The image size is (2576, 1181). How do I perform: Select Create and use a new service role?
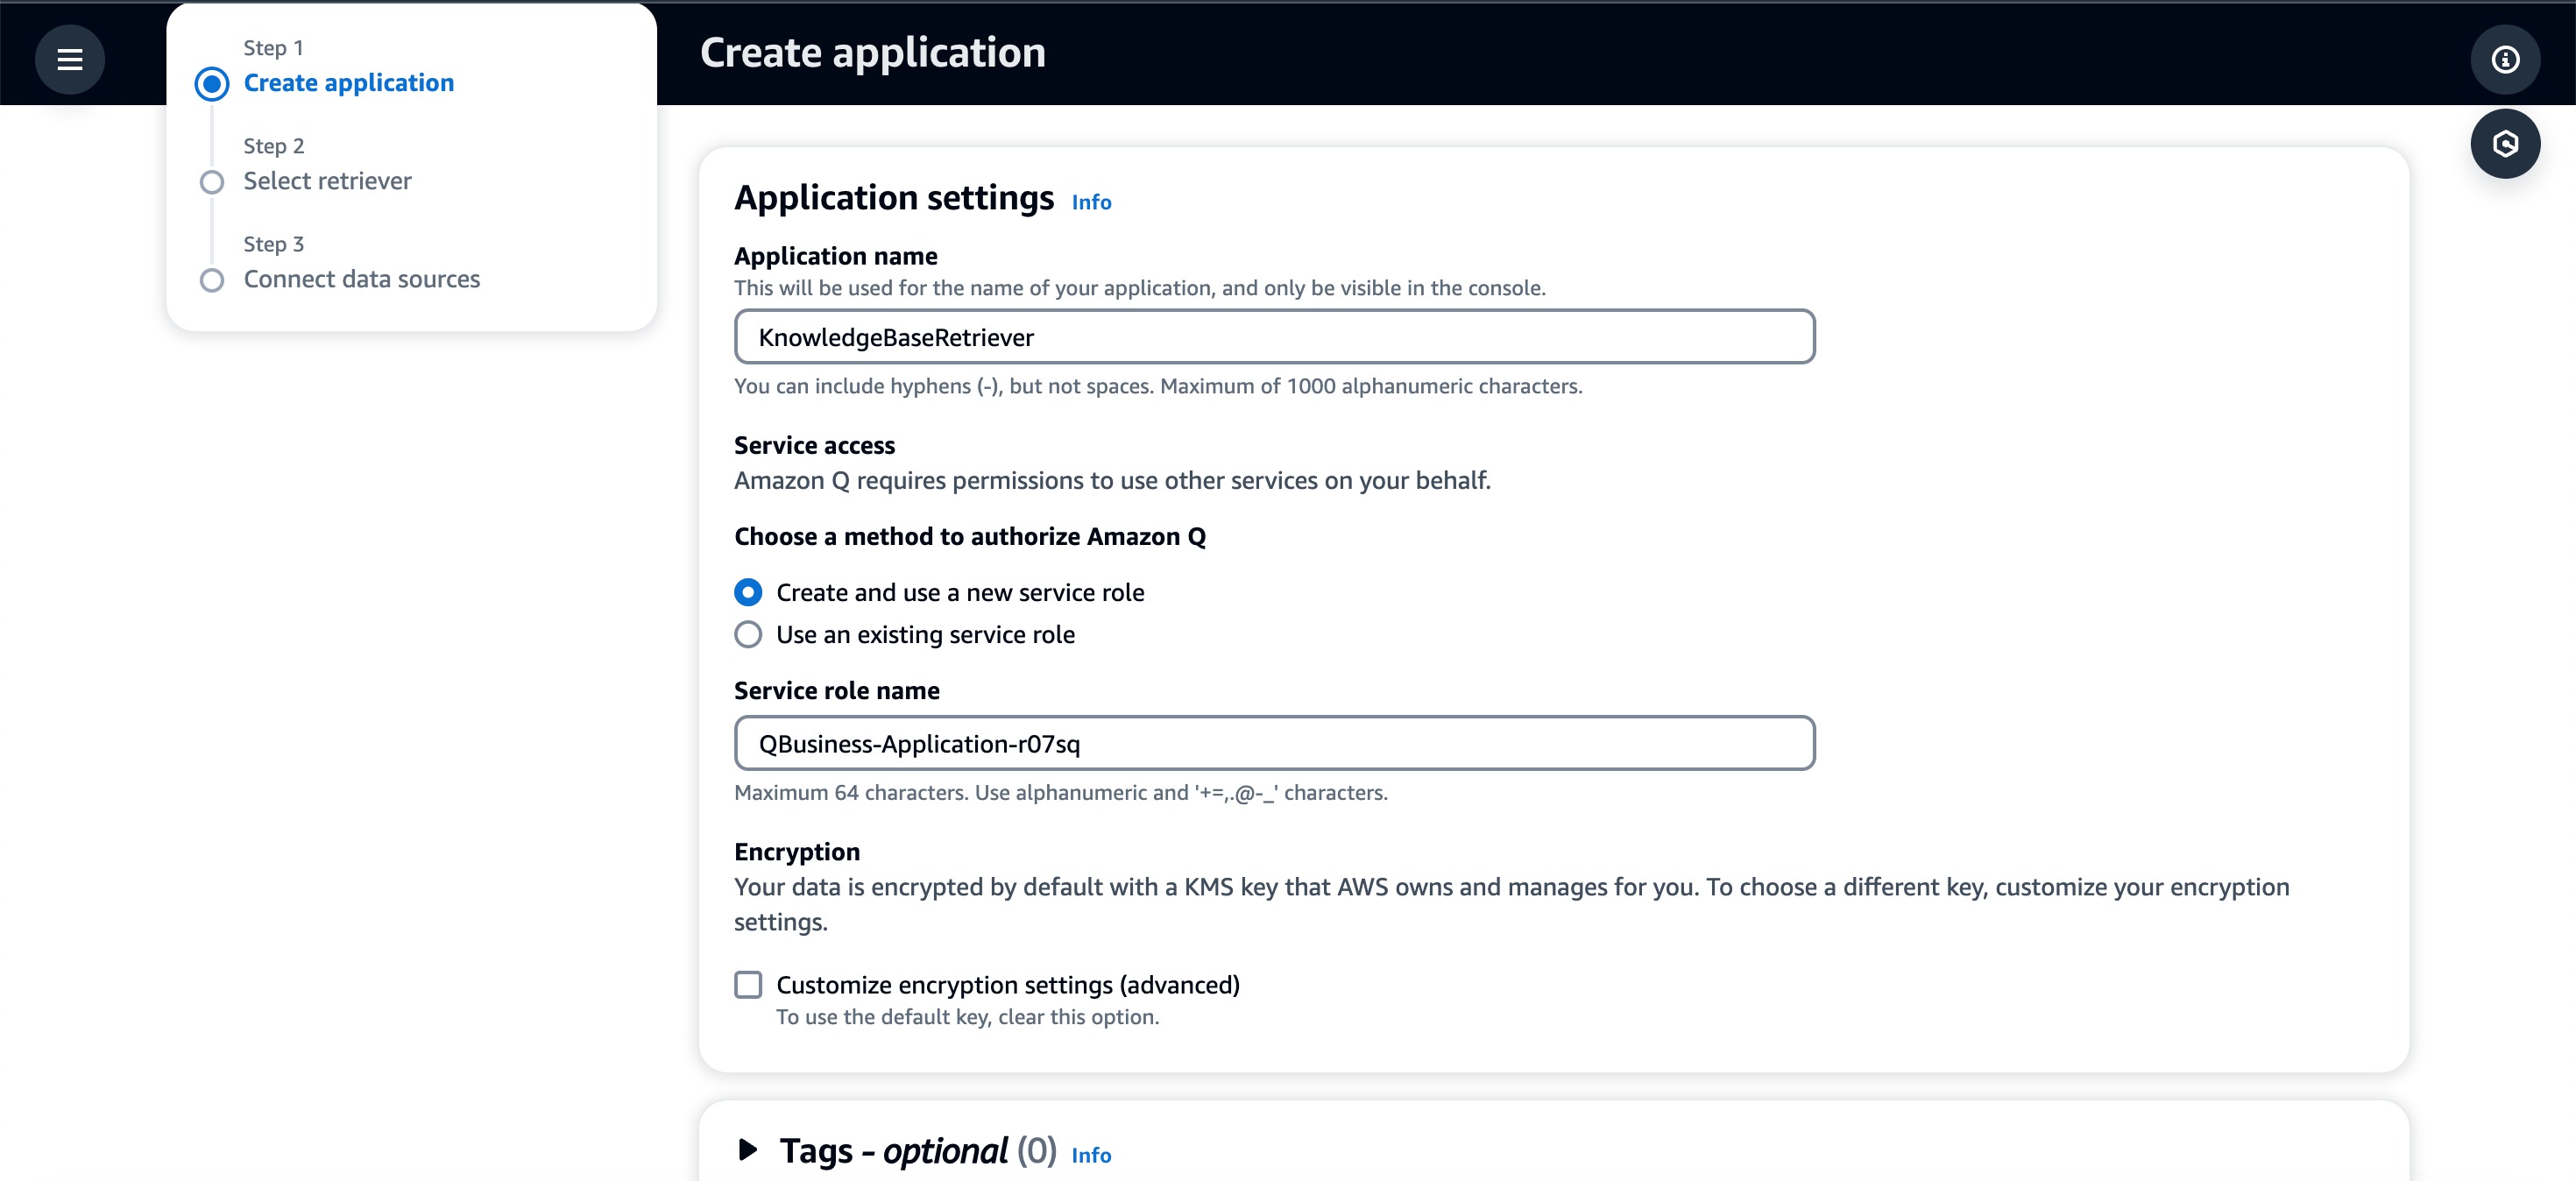tap(747, 593)
